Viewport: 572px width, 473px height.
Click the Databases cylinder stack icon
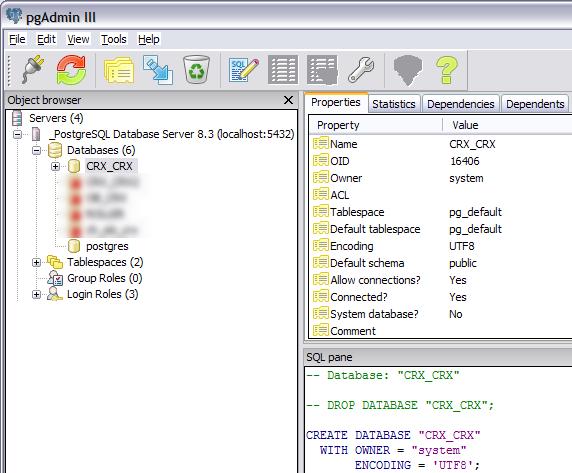point(55,150)
